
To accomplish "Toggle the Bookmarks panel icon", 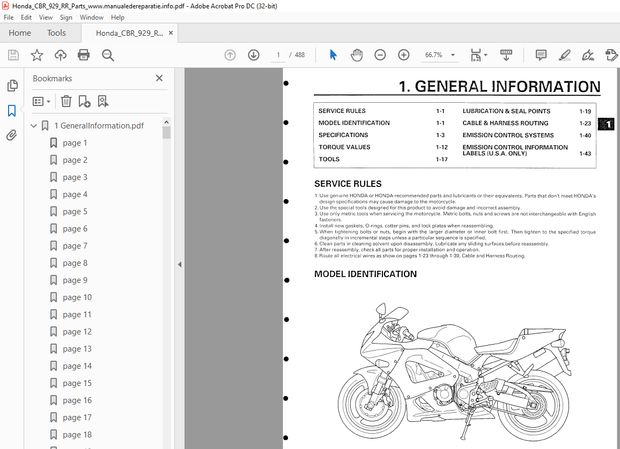I will point(12,111).
